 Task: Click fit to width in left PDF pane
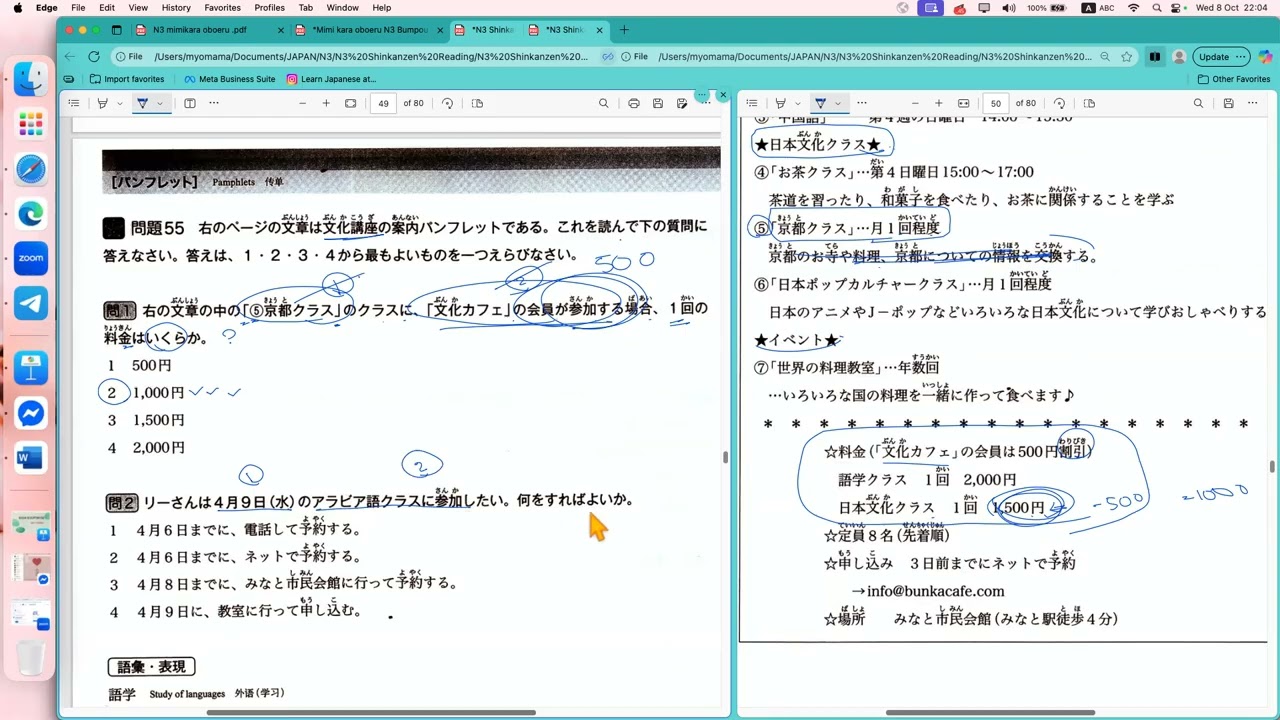tap(351, 103)
